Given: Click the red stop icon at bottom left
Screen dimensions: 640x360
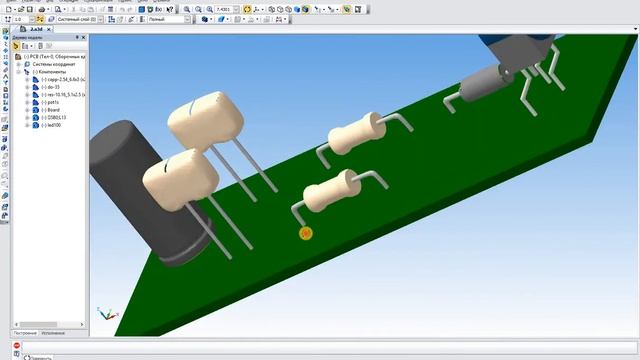Looking at the screenshot, I should coord(17,346).
